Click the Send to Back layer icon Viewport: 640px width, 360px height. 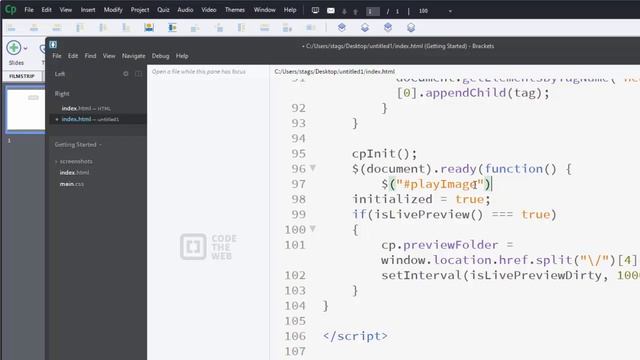point(411,27)
